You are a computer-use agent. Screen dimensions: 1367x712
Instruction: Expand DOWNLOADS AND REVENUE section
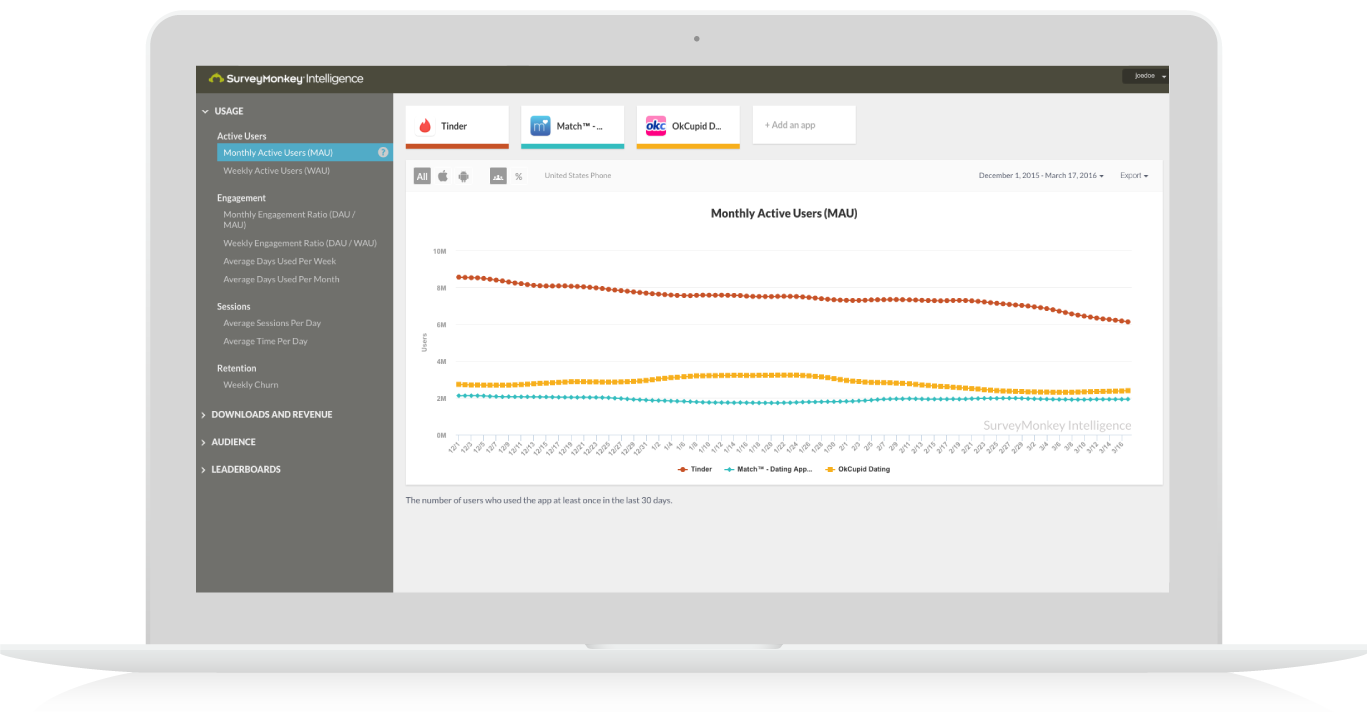coord(266,414)
